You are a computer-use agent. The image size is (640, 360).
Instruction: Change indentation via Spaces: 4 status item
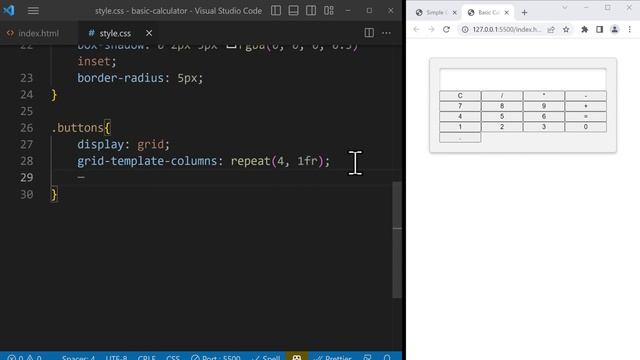coord(78,358)
